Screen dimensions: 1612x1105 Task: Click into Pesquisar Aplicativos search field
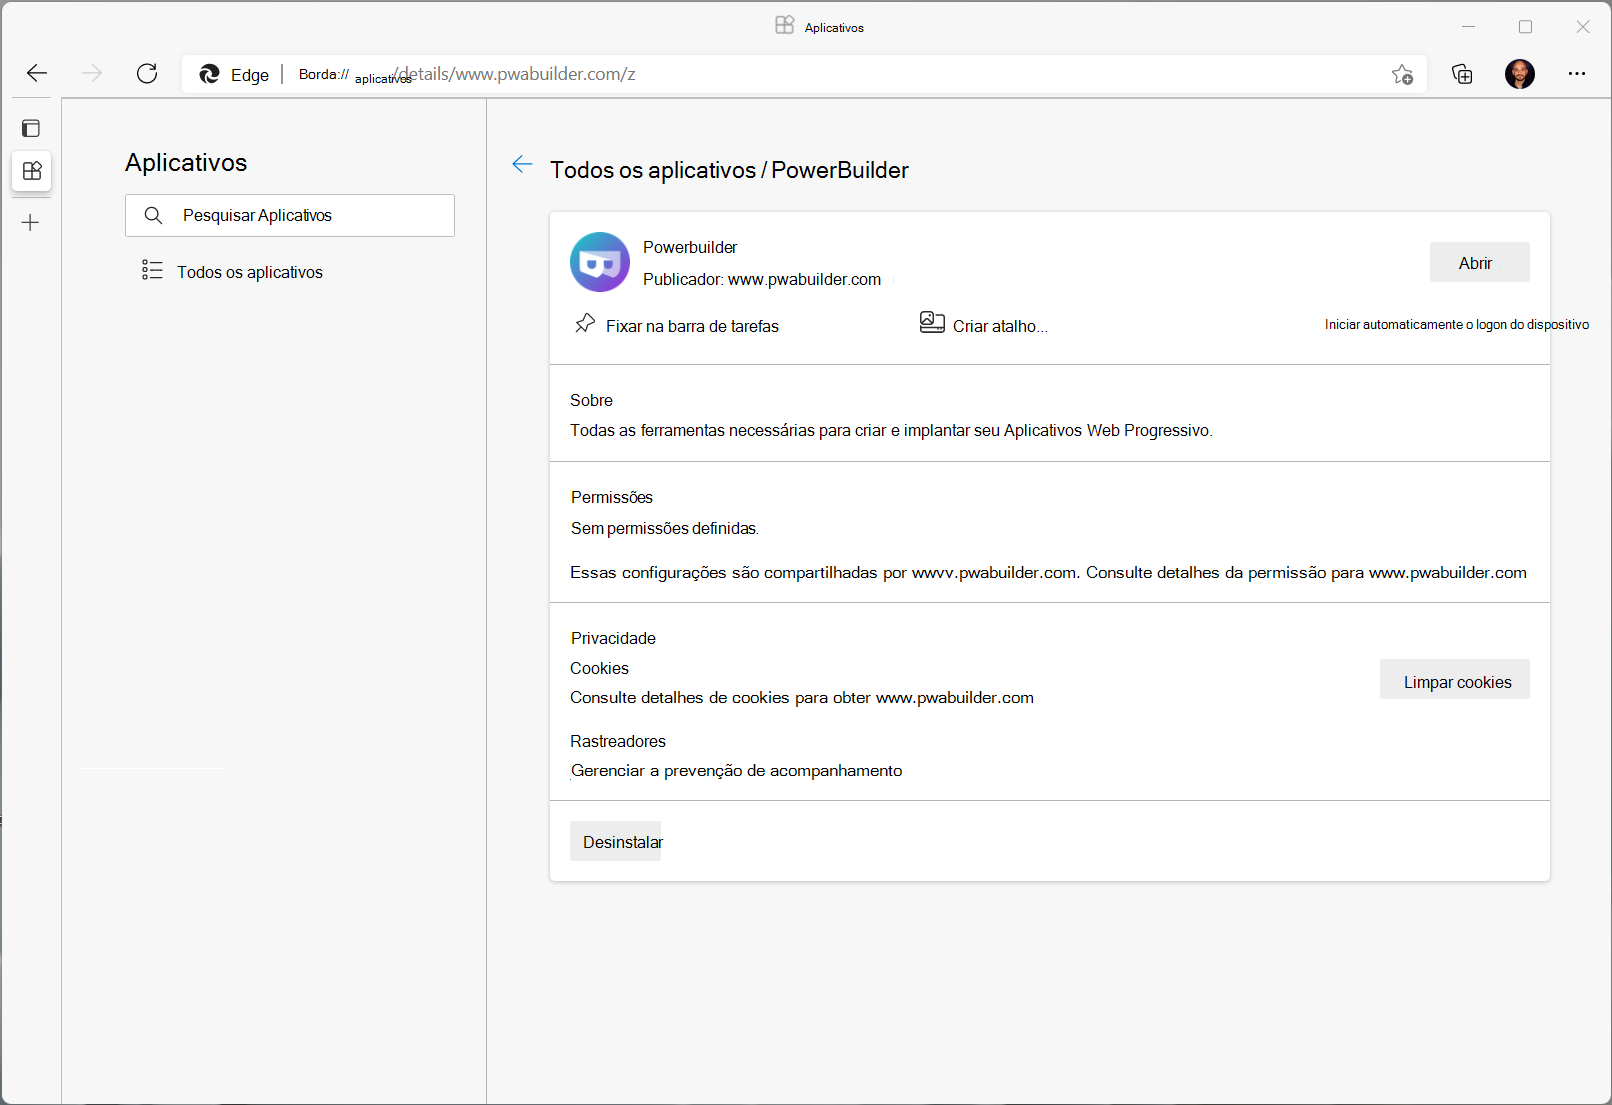click(290, 215)
